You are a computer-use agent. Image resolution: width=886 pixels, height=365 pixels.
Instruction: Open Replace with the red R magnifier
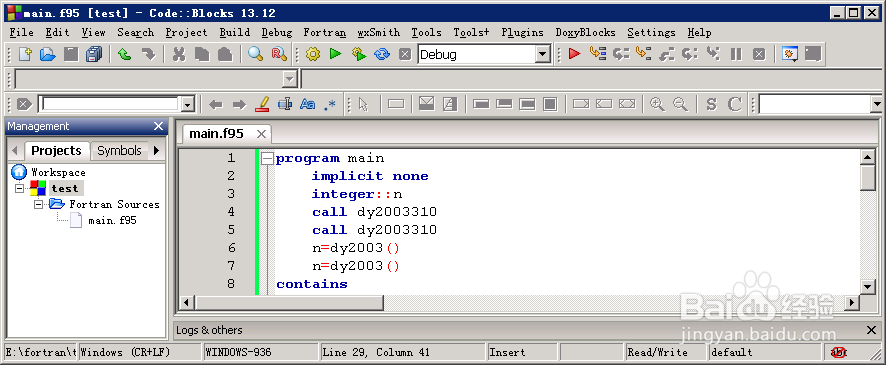[x=279, y=54]
